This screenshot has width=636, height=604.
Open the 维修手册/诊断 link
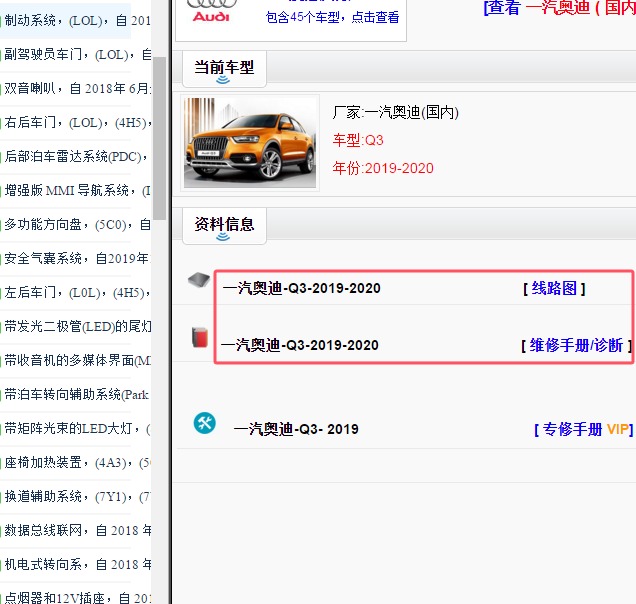click(x=576, y=346)
